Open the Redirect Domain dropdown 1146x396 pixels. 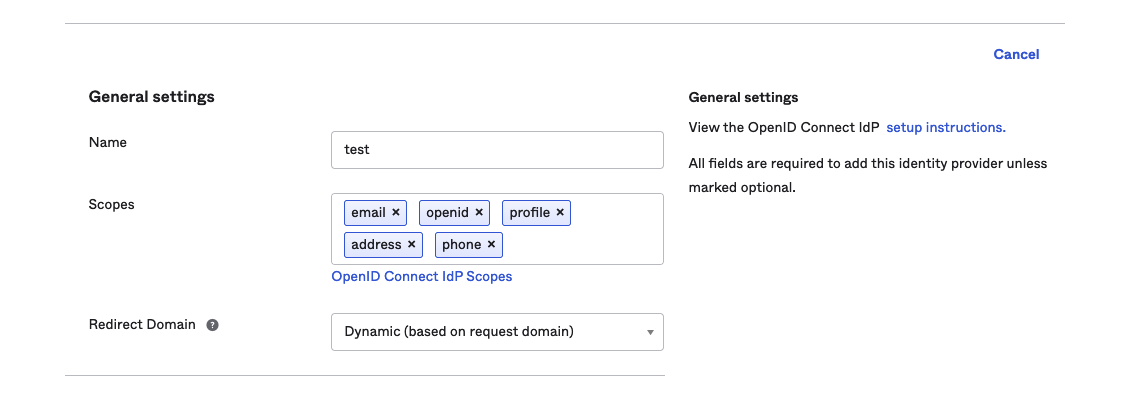(x=497, y=332)
